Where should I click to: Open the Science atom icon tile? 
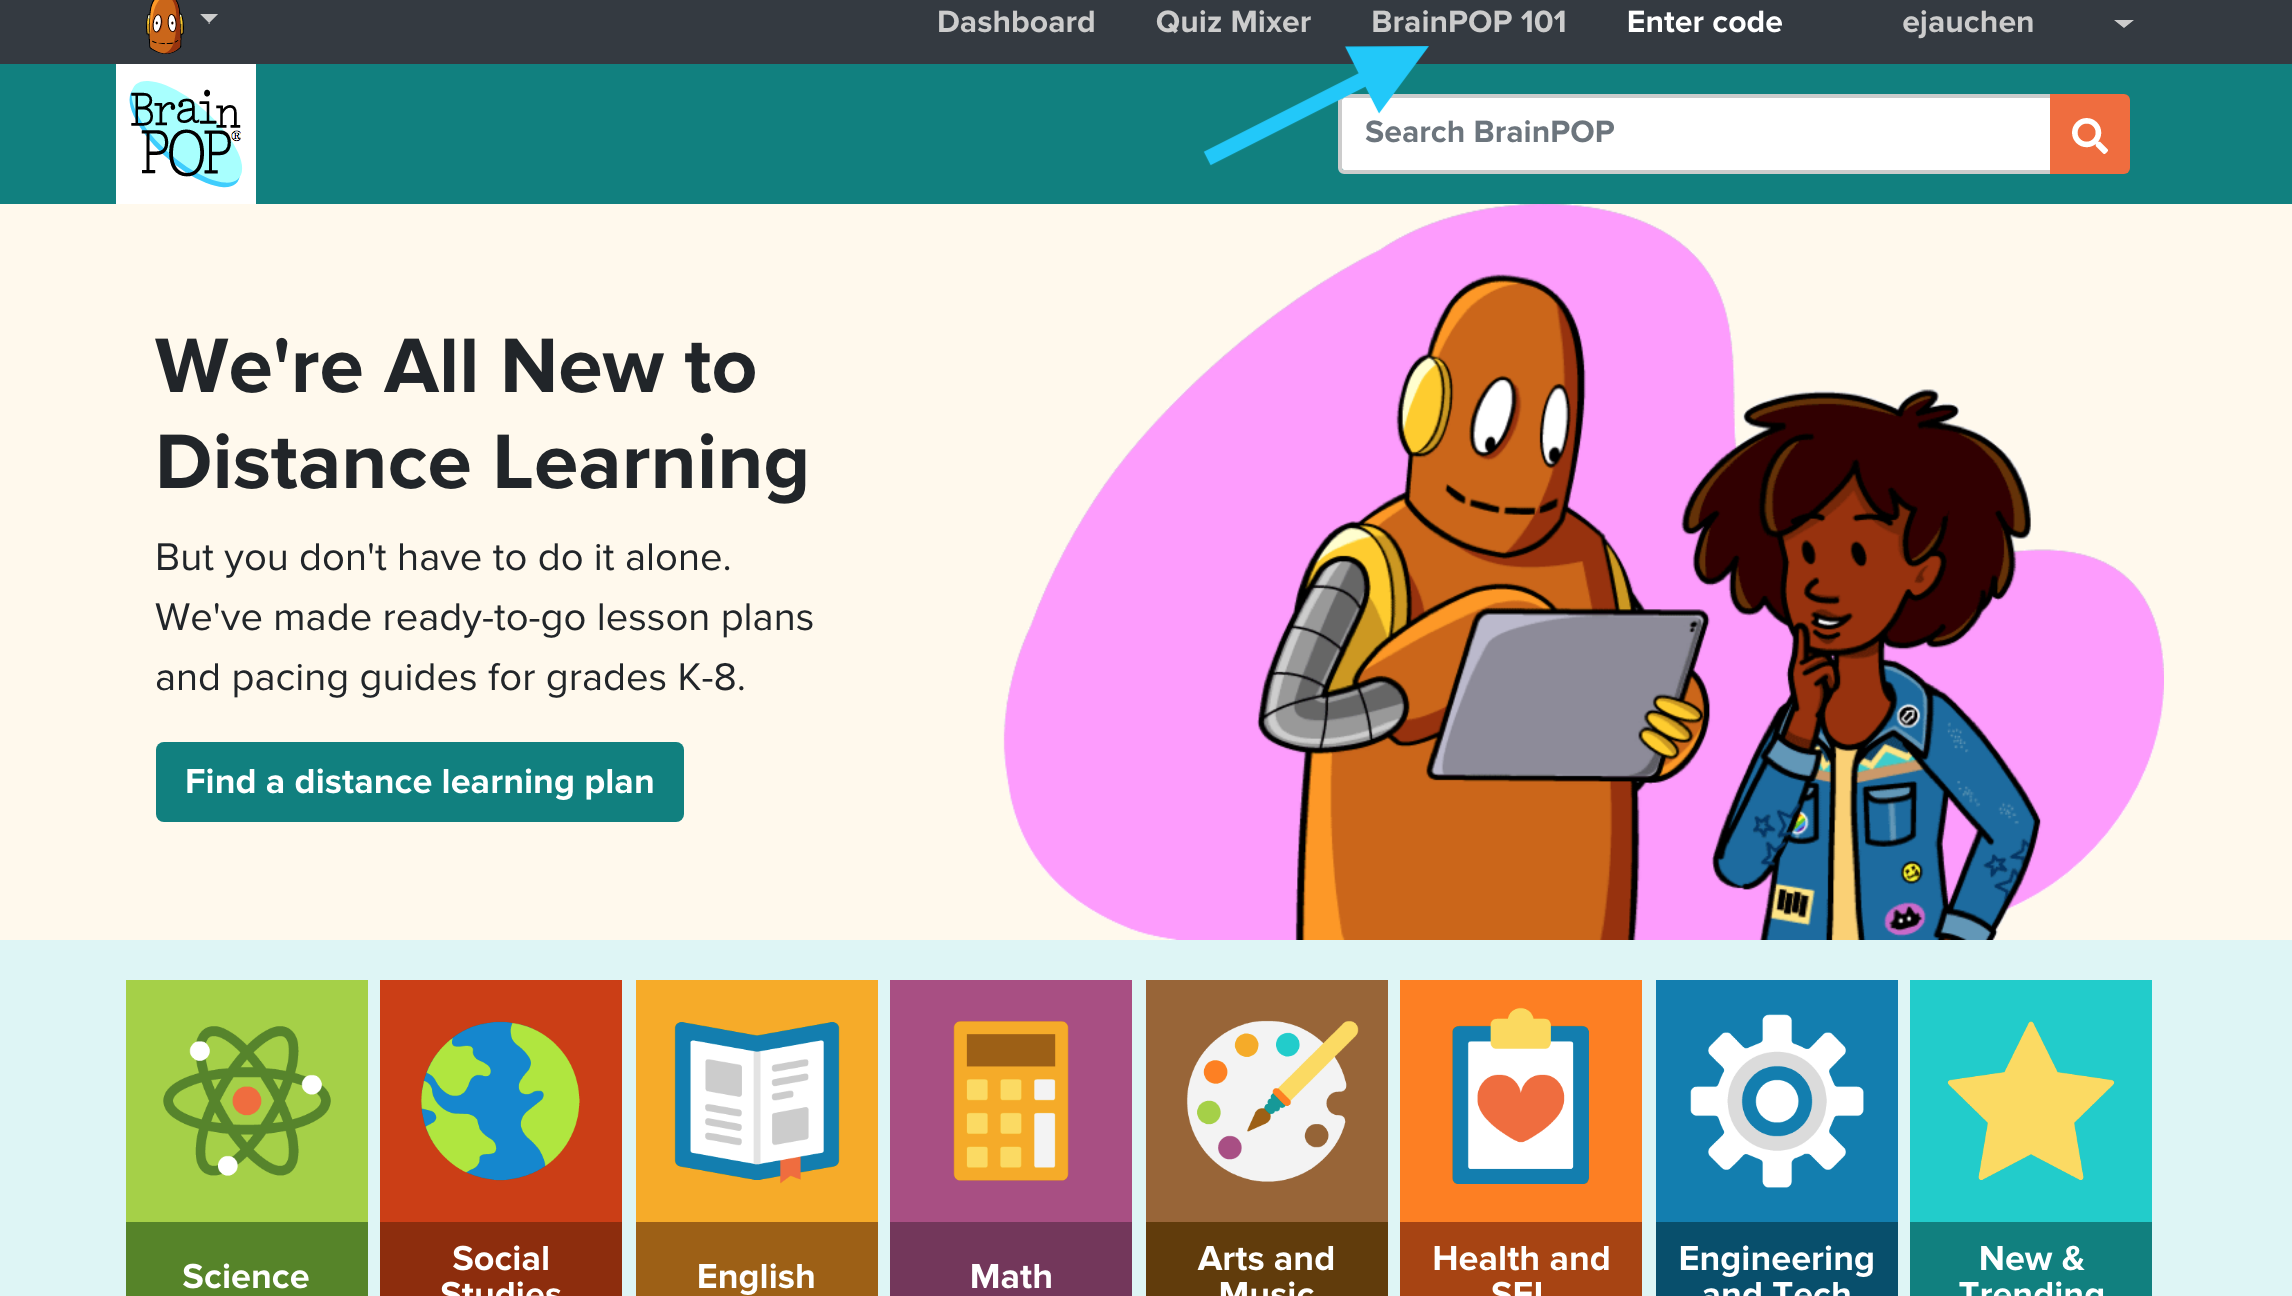pyautogui.click(x=247, y=1100)
